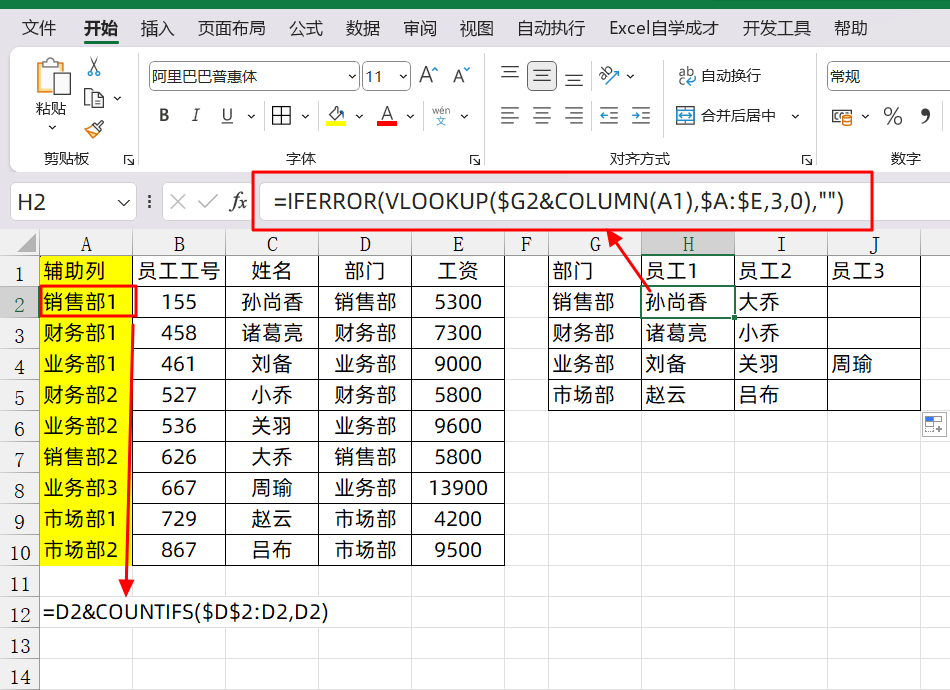Switch to 插入 tab
Screen dimensions: 950x690
point(158,28)
